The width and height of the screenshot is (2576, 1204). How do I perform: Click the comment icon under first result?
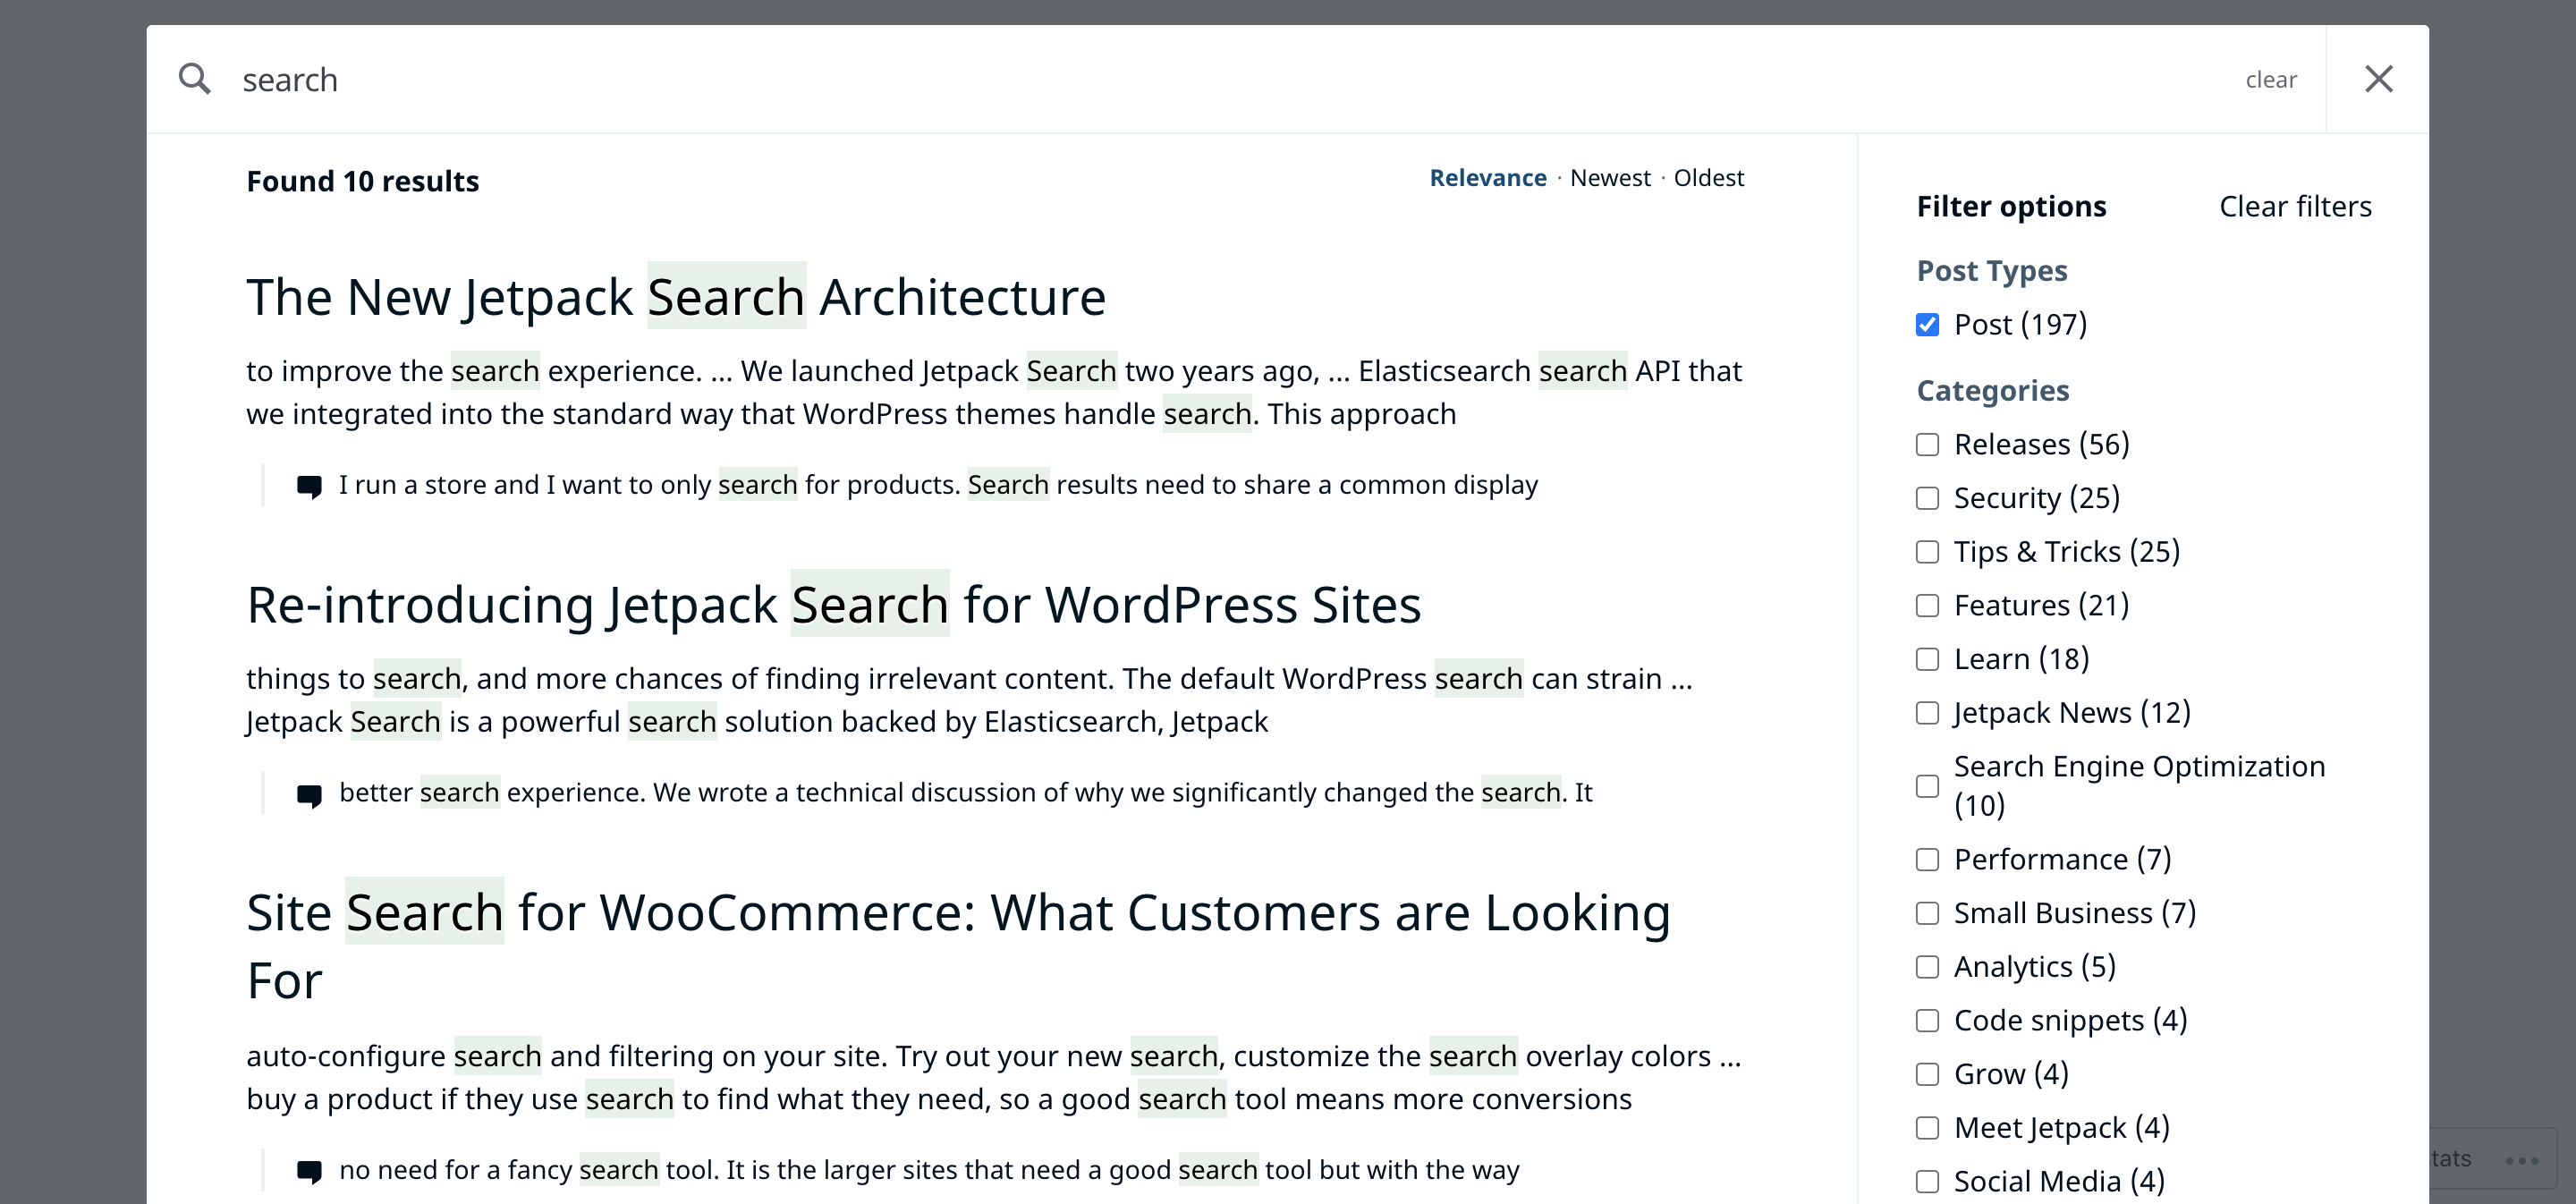(309, 486)
